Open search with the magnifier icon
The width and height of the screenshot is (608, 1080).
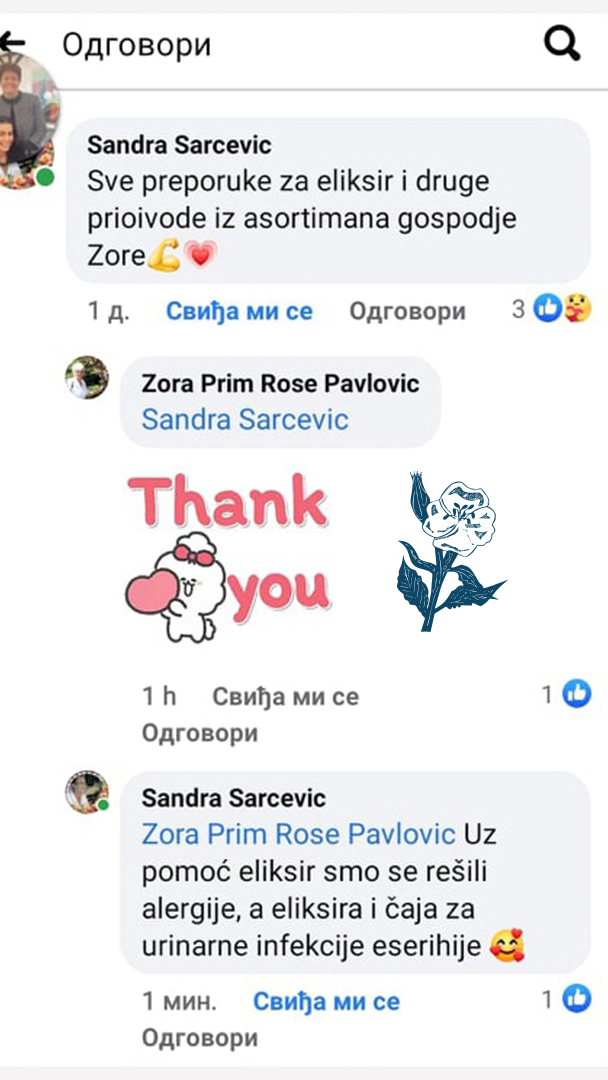[562, 44]
